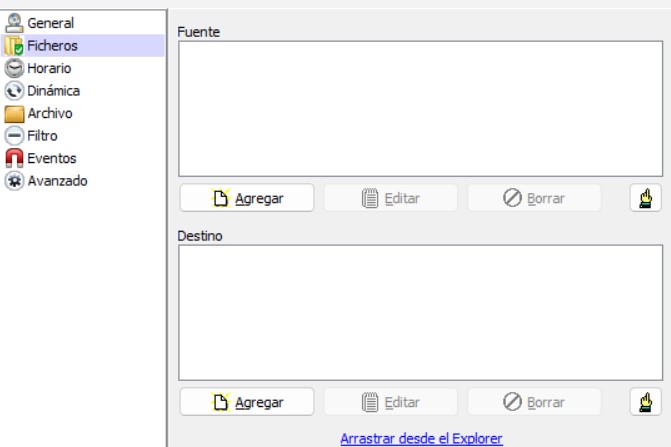Image resolution: width=671 pixels, height=447 pixels.
Task: Click Borrar under the Fuente list
Action: coord(534,198)
